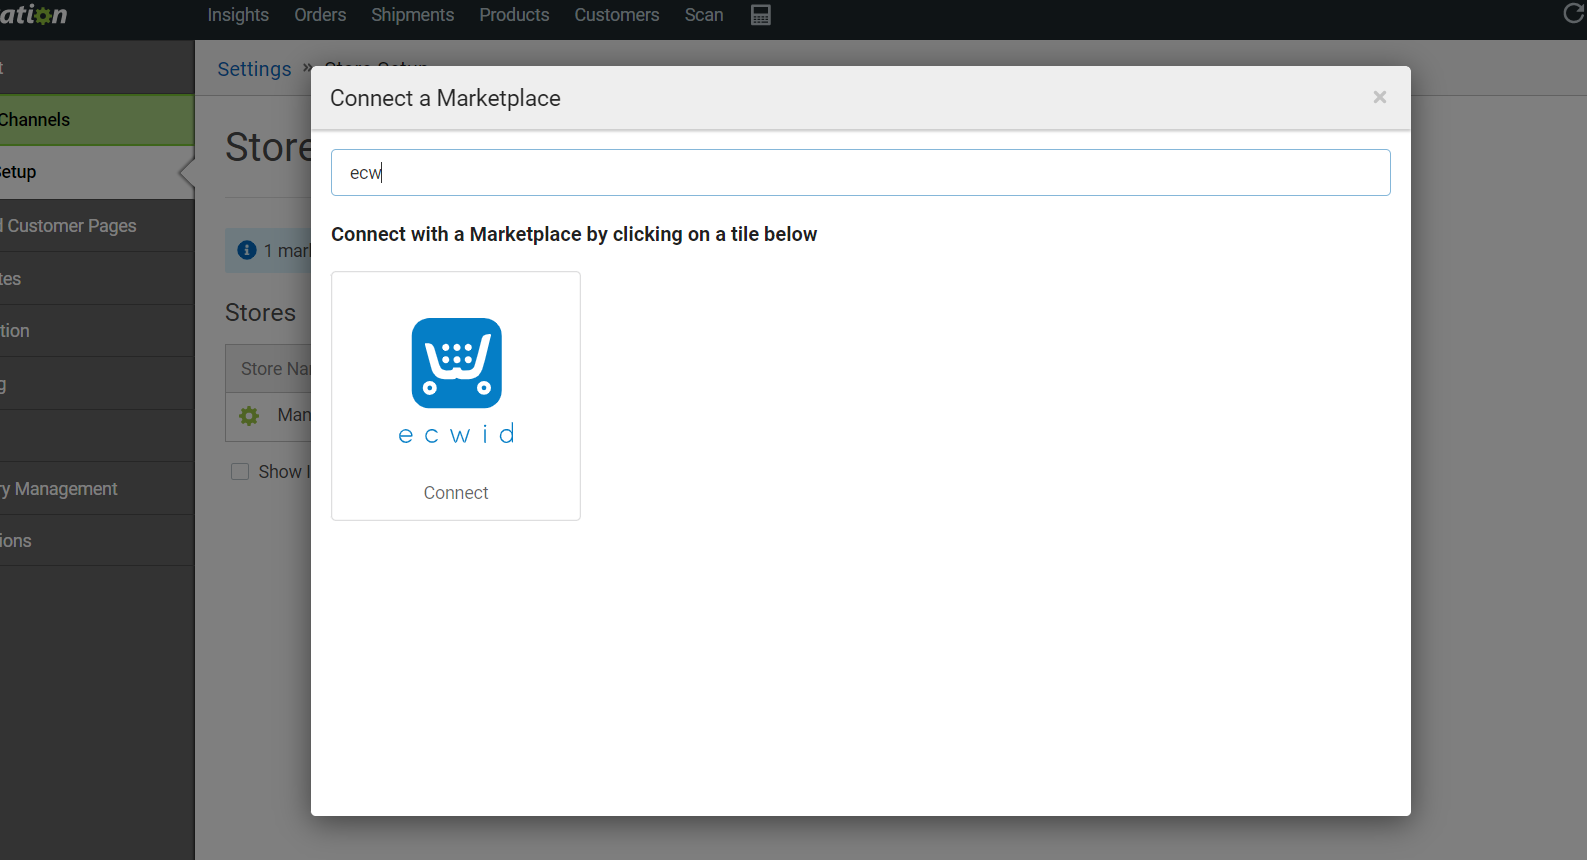Select the Ecwid shopping cart logo
The height and width of the screenshot is (860, 1587).
click(456, 363)
